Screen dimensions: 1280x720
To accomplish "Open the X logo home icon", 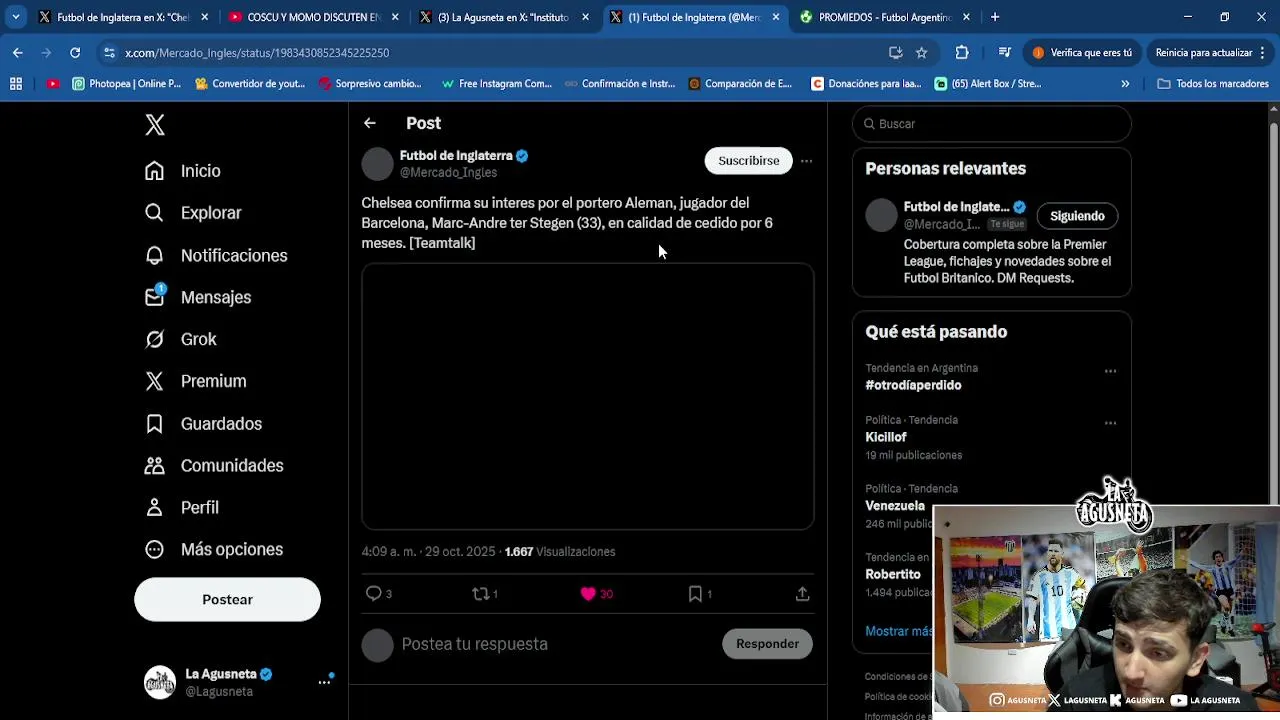I will pos(155,124).
